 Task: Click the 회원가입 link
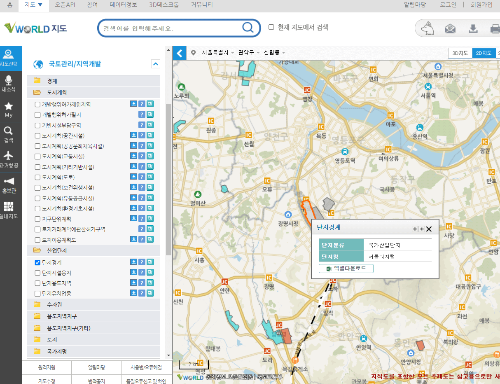[x=481, y=5]
